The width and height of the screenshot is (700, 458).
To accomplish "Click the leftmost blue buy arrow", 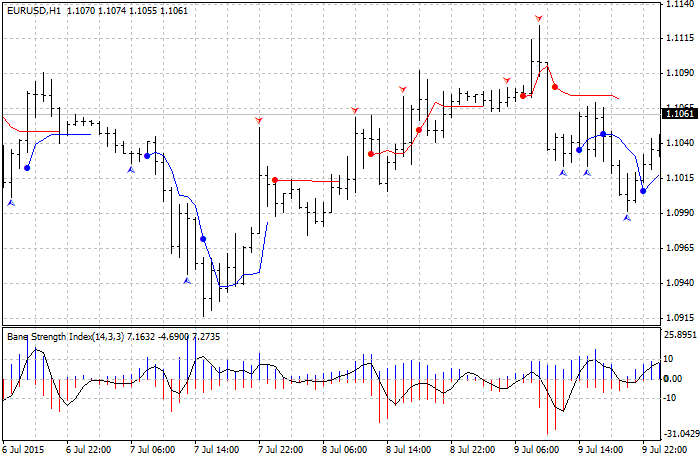I will [11, 202].
